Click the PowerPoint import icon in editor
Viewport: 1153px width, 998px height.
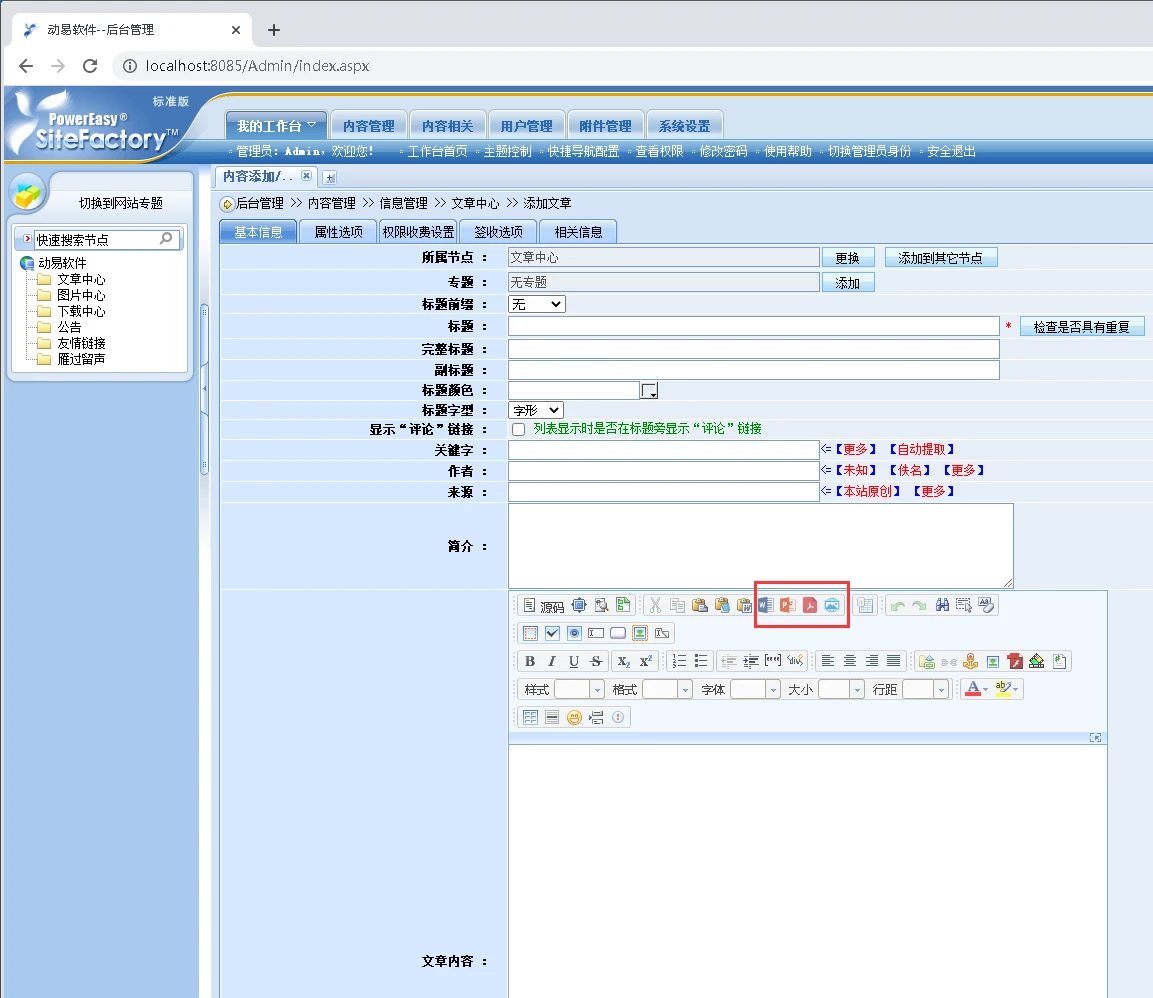pos(788,605)
